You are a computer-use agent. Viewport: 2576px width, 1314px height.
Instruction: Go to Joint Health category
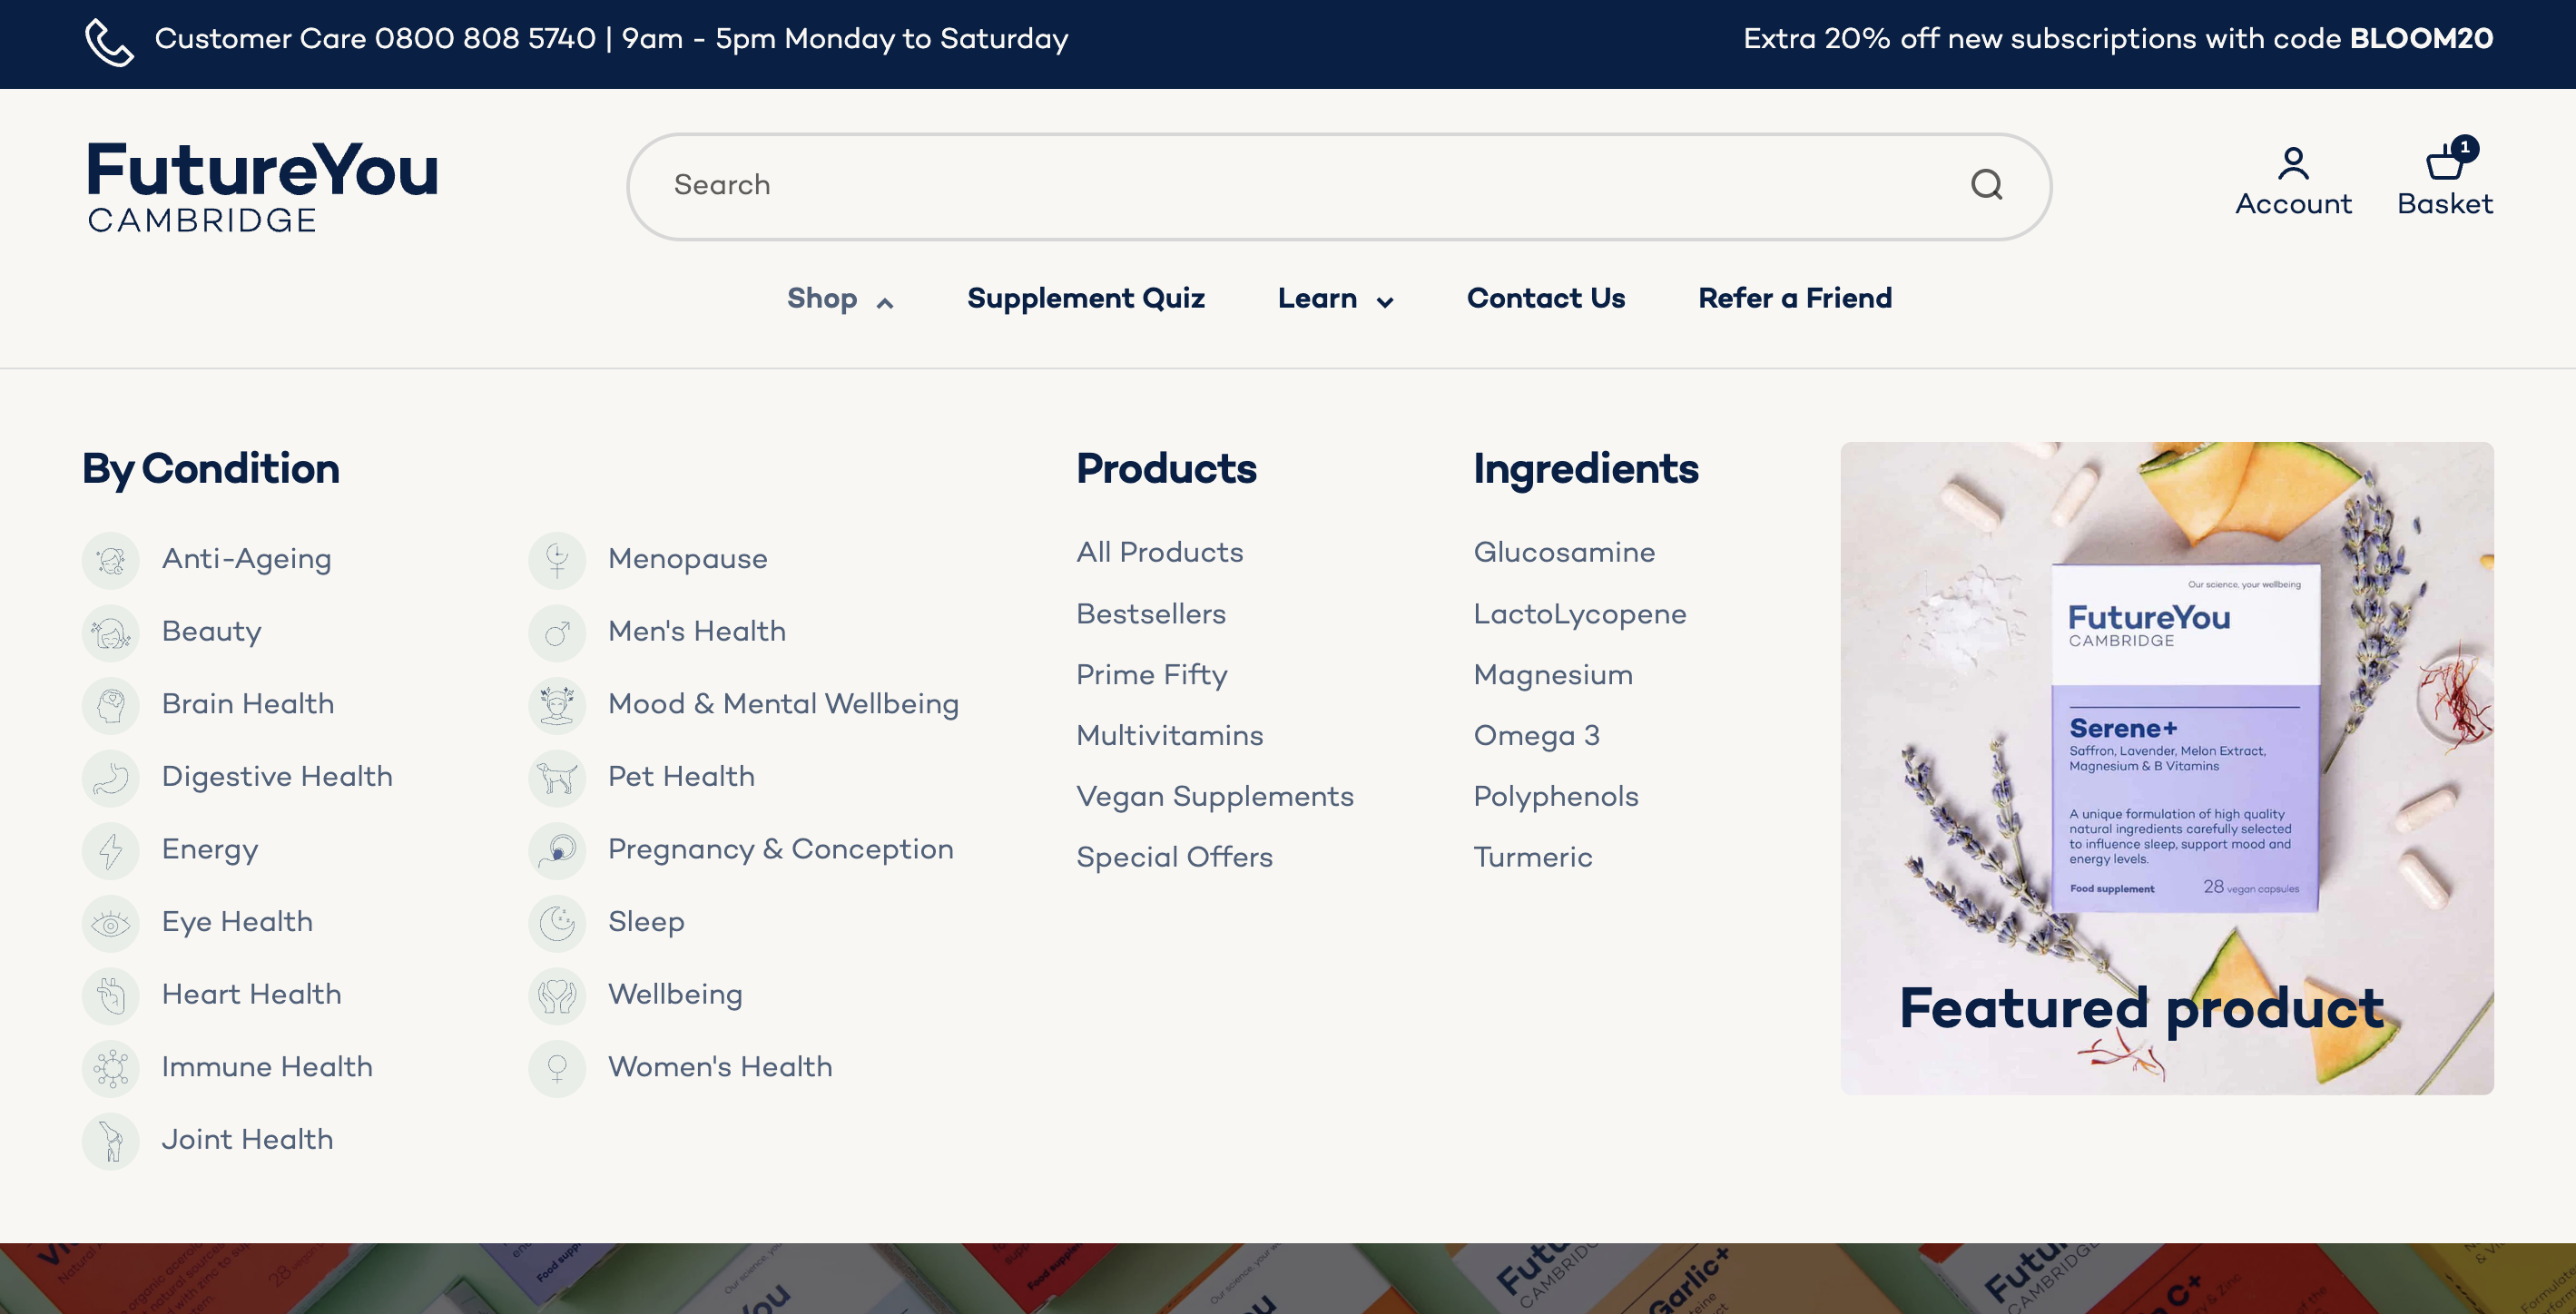pos(248,1140)
